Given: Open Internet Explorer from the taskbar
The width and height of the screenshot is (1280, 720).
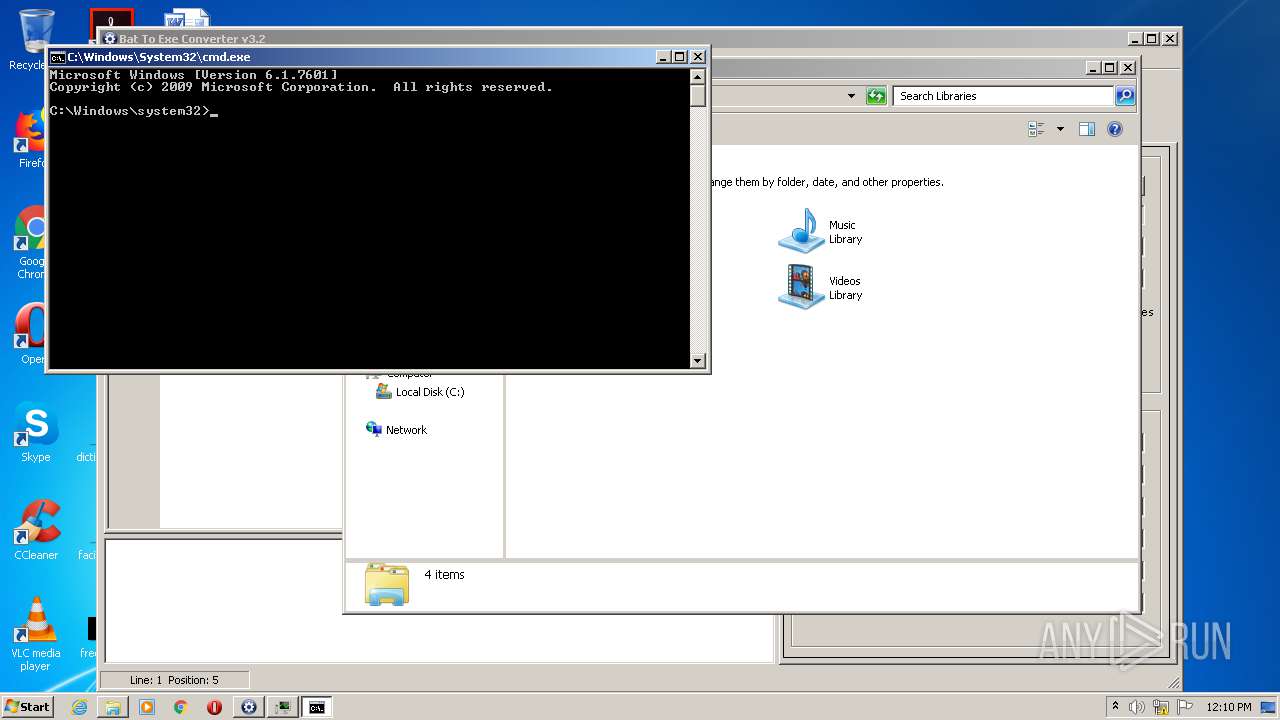Looking at the screenshot, I should (79, 707).
